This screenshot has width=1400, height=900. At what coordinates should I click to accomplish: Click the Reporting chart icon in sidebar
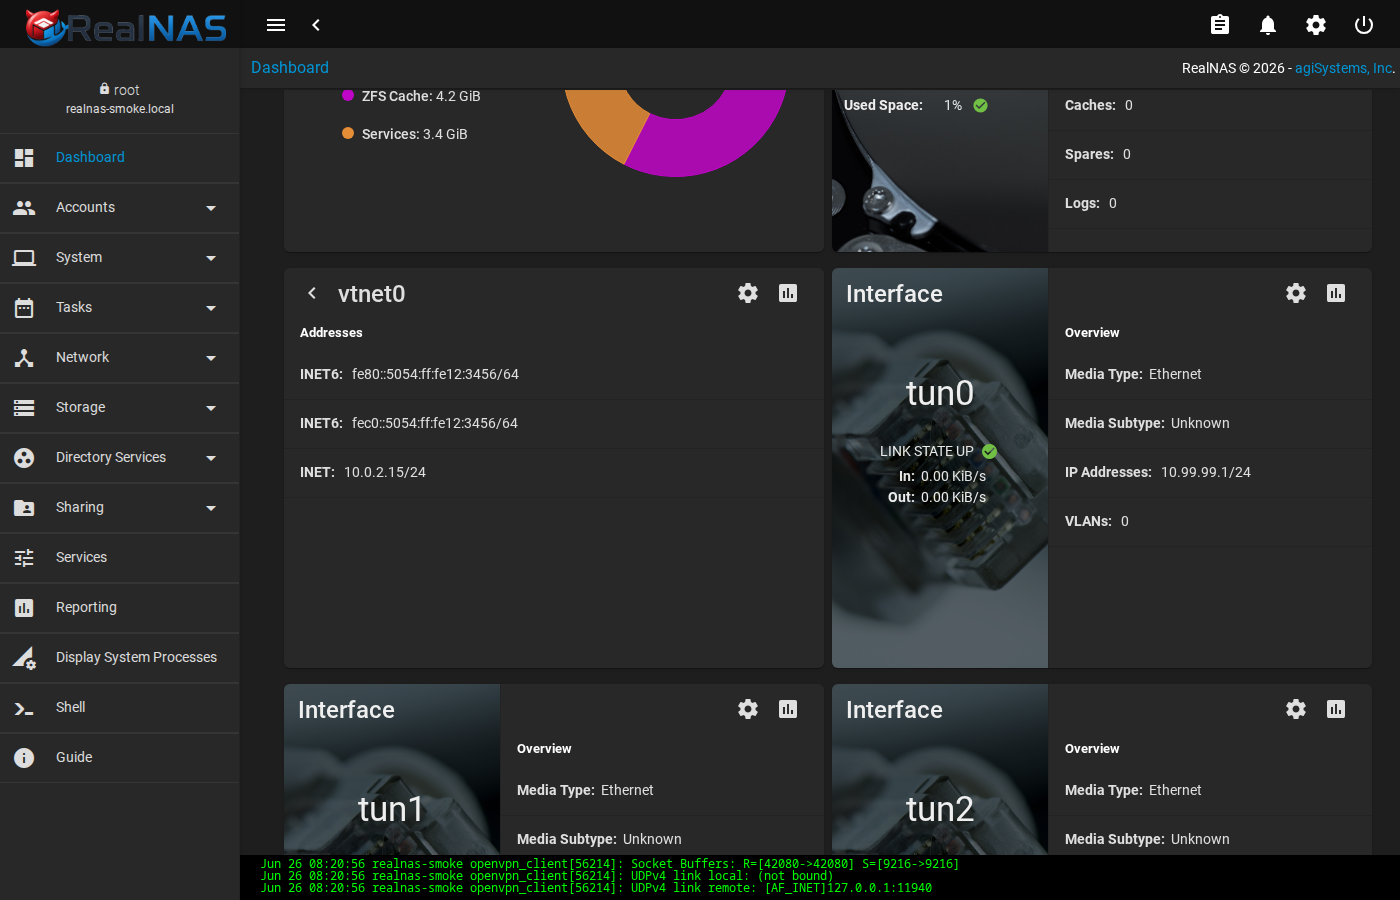(24, 608)
